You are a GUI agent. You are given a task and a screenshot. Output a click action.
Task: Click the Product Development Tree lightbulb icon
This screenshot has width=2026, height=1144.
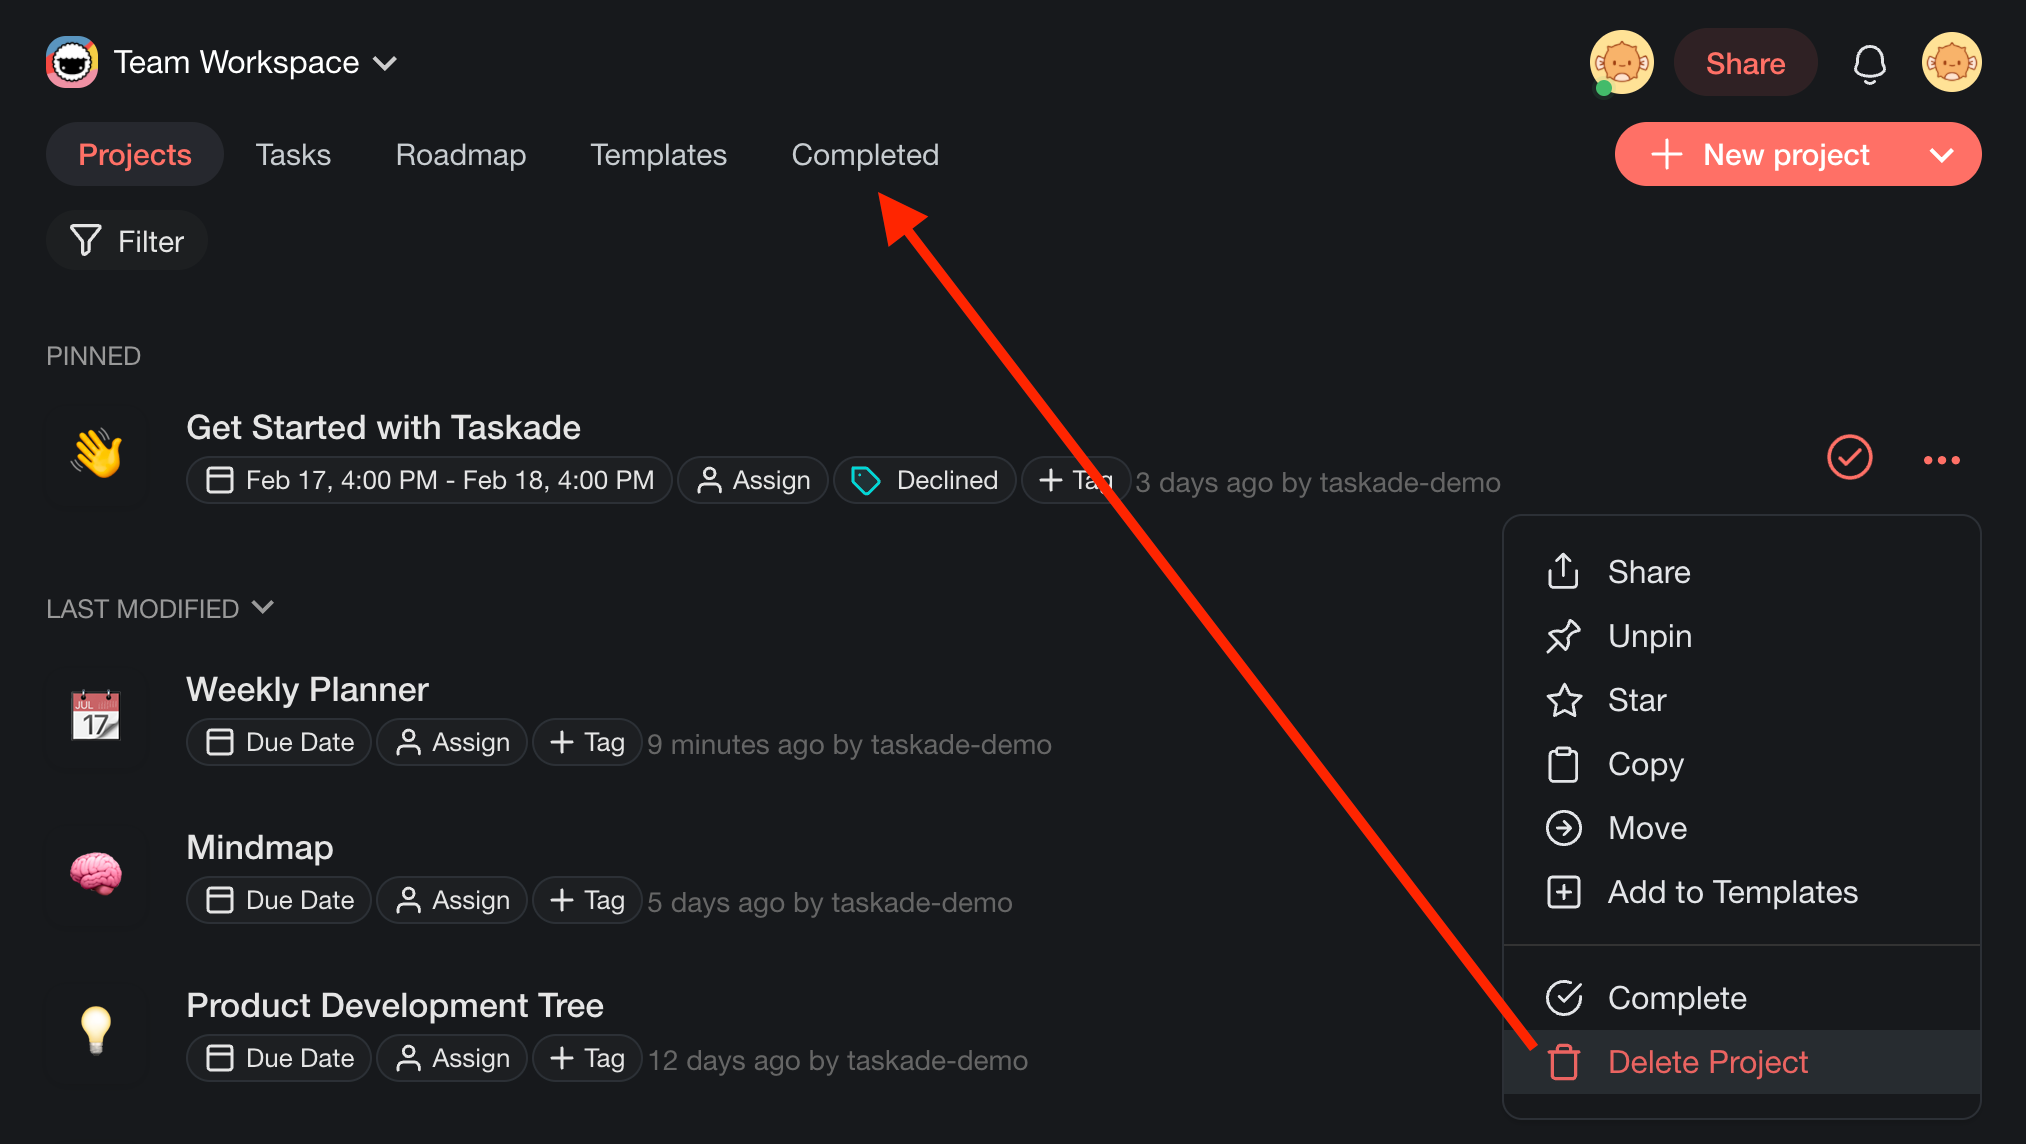(96, 1030)
